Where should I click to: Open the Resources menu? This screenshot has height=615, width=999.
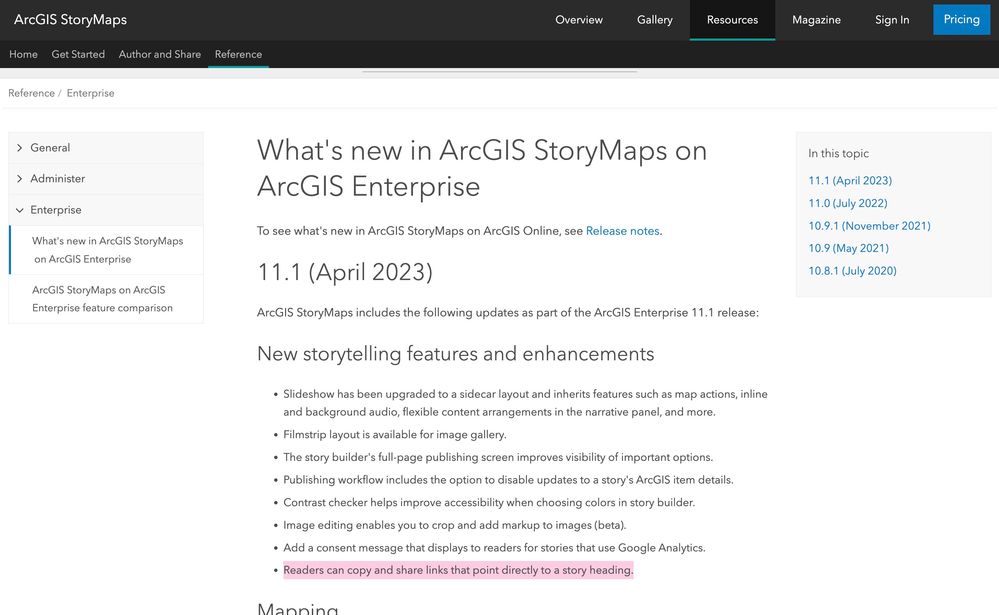pos(732,19)
